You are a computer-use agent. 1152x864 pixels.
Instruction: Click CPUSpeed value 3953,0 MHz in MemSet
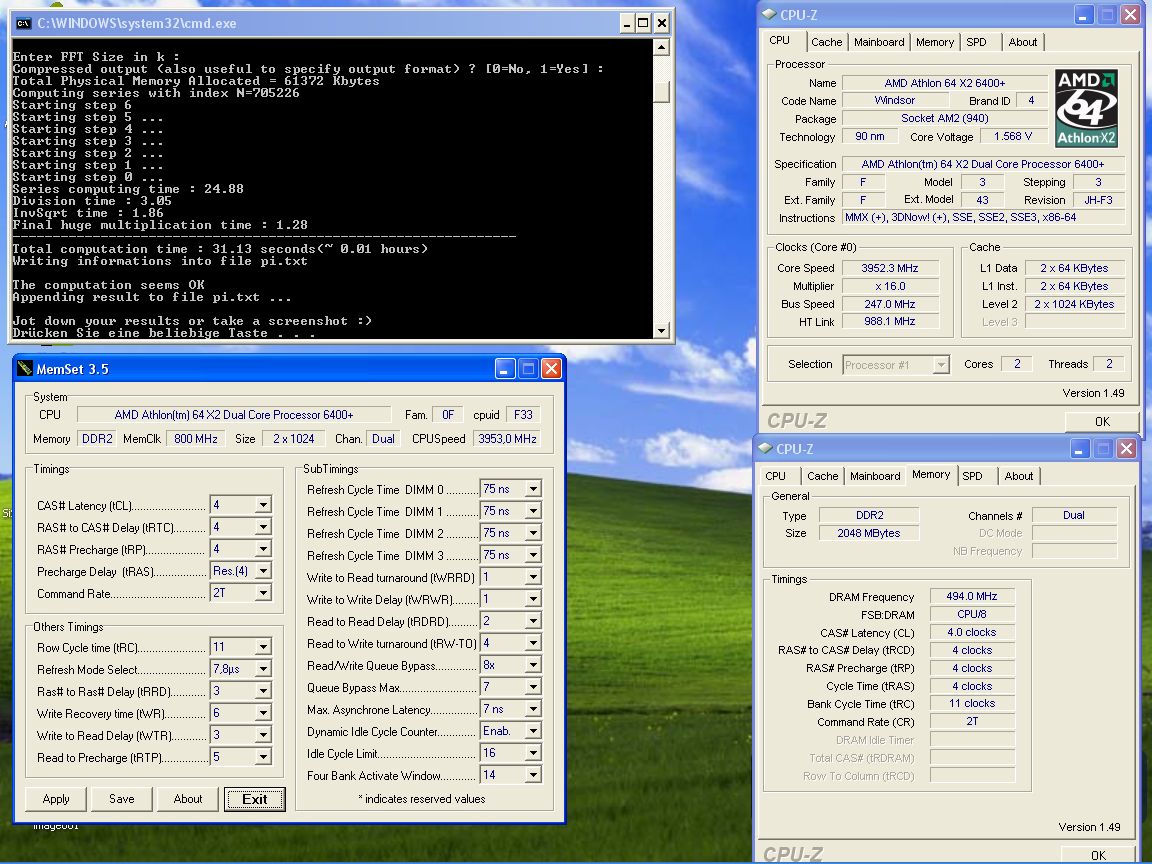tap(507, 439)
